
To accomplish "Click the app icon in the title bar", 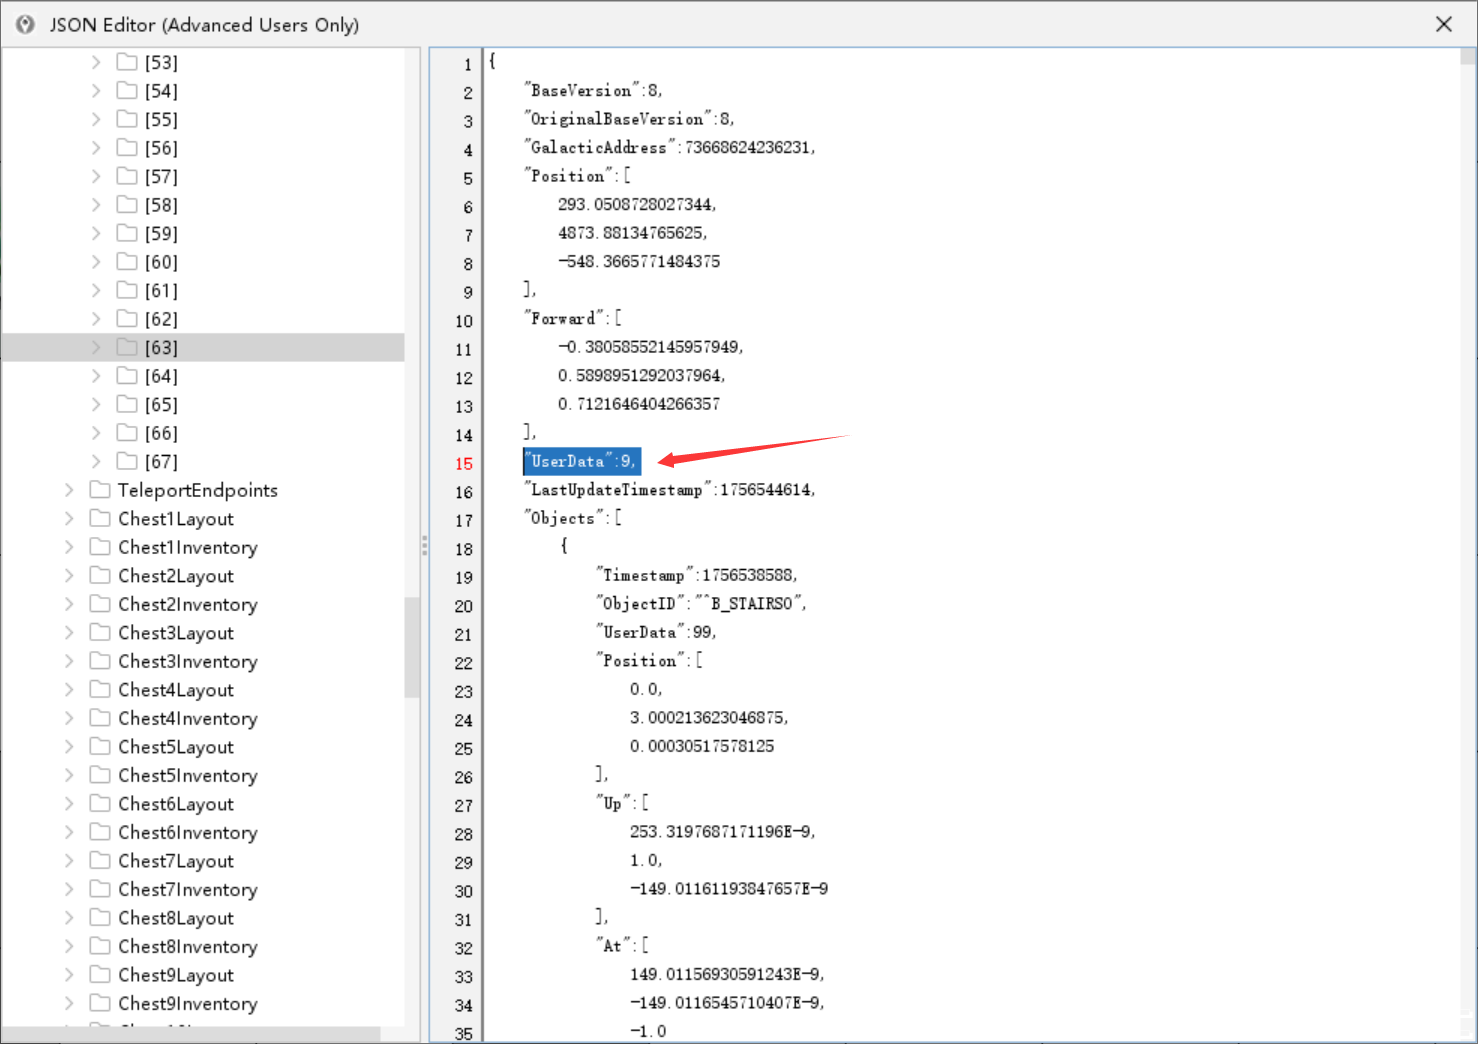I will click(x=25, y=24).
